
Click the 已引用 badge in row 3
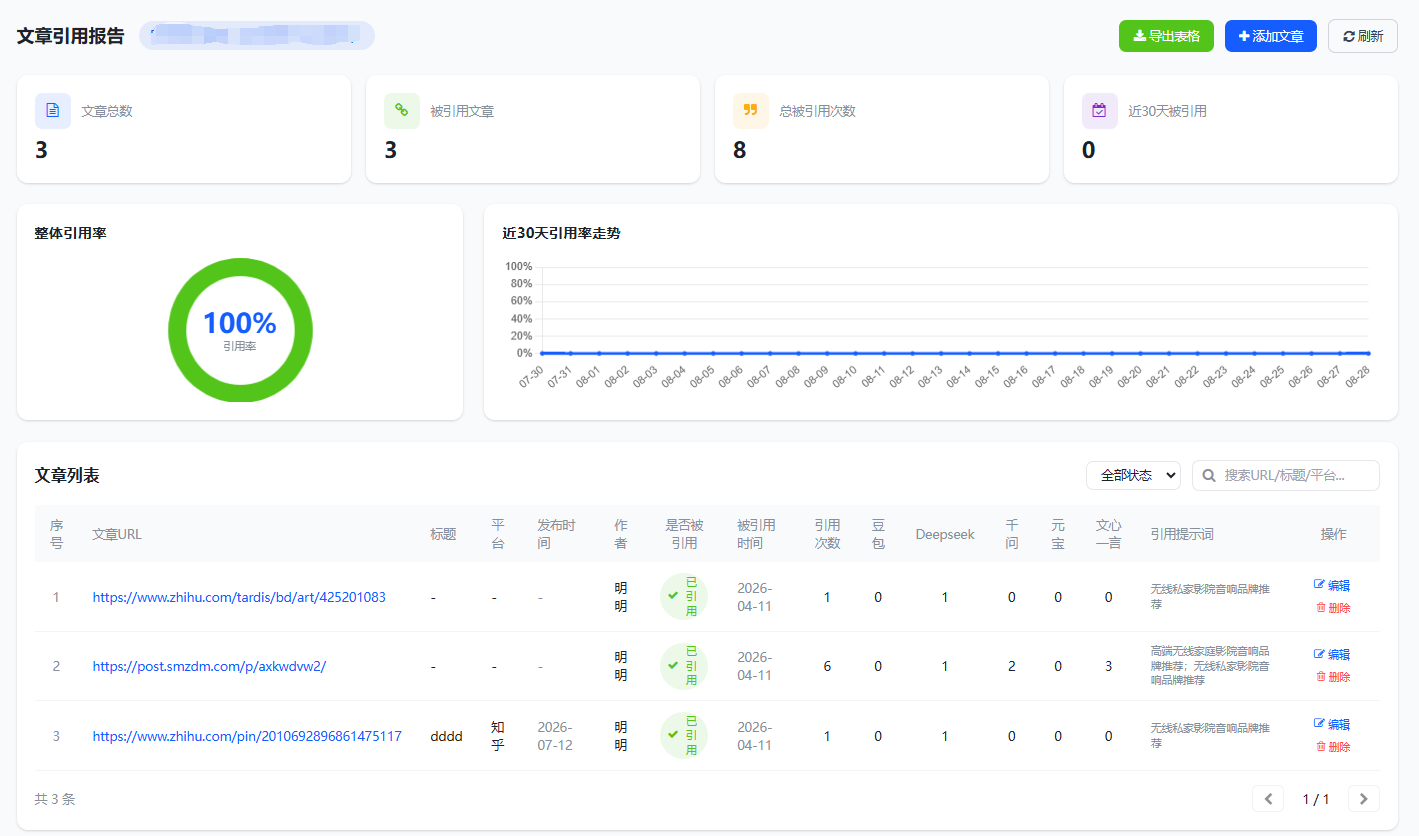684,735
